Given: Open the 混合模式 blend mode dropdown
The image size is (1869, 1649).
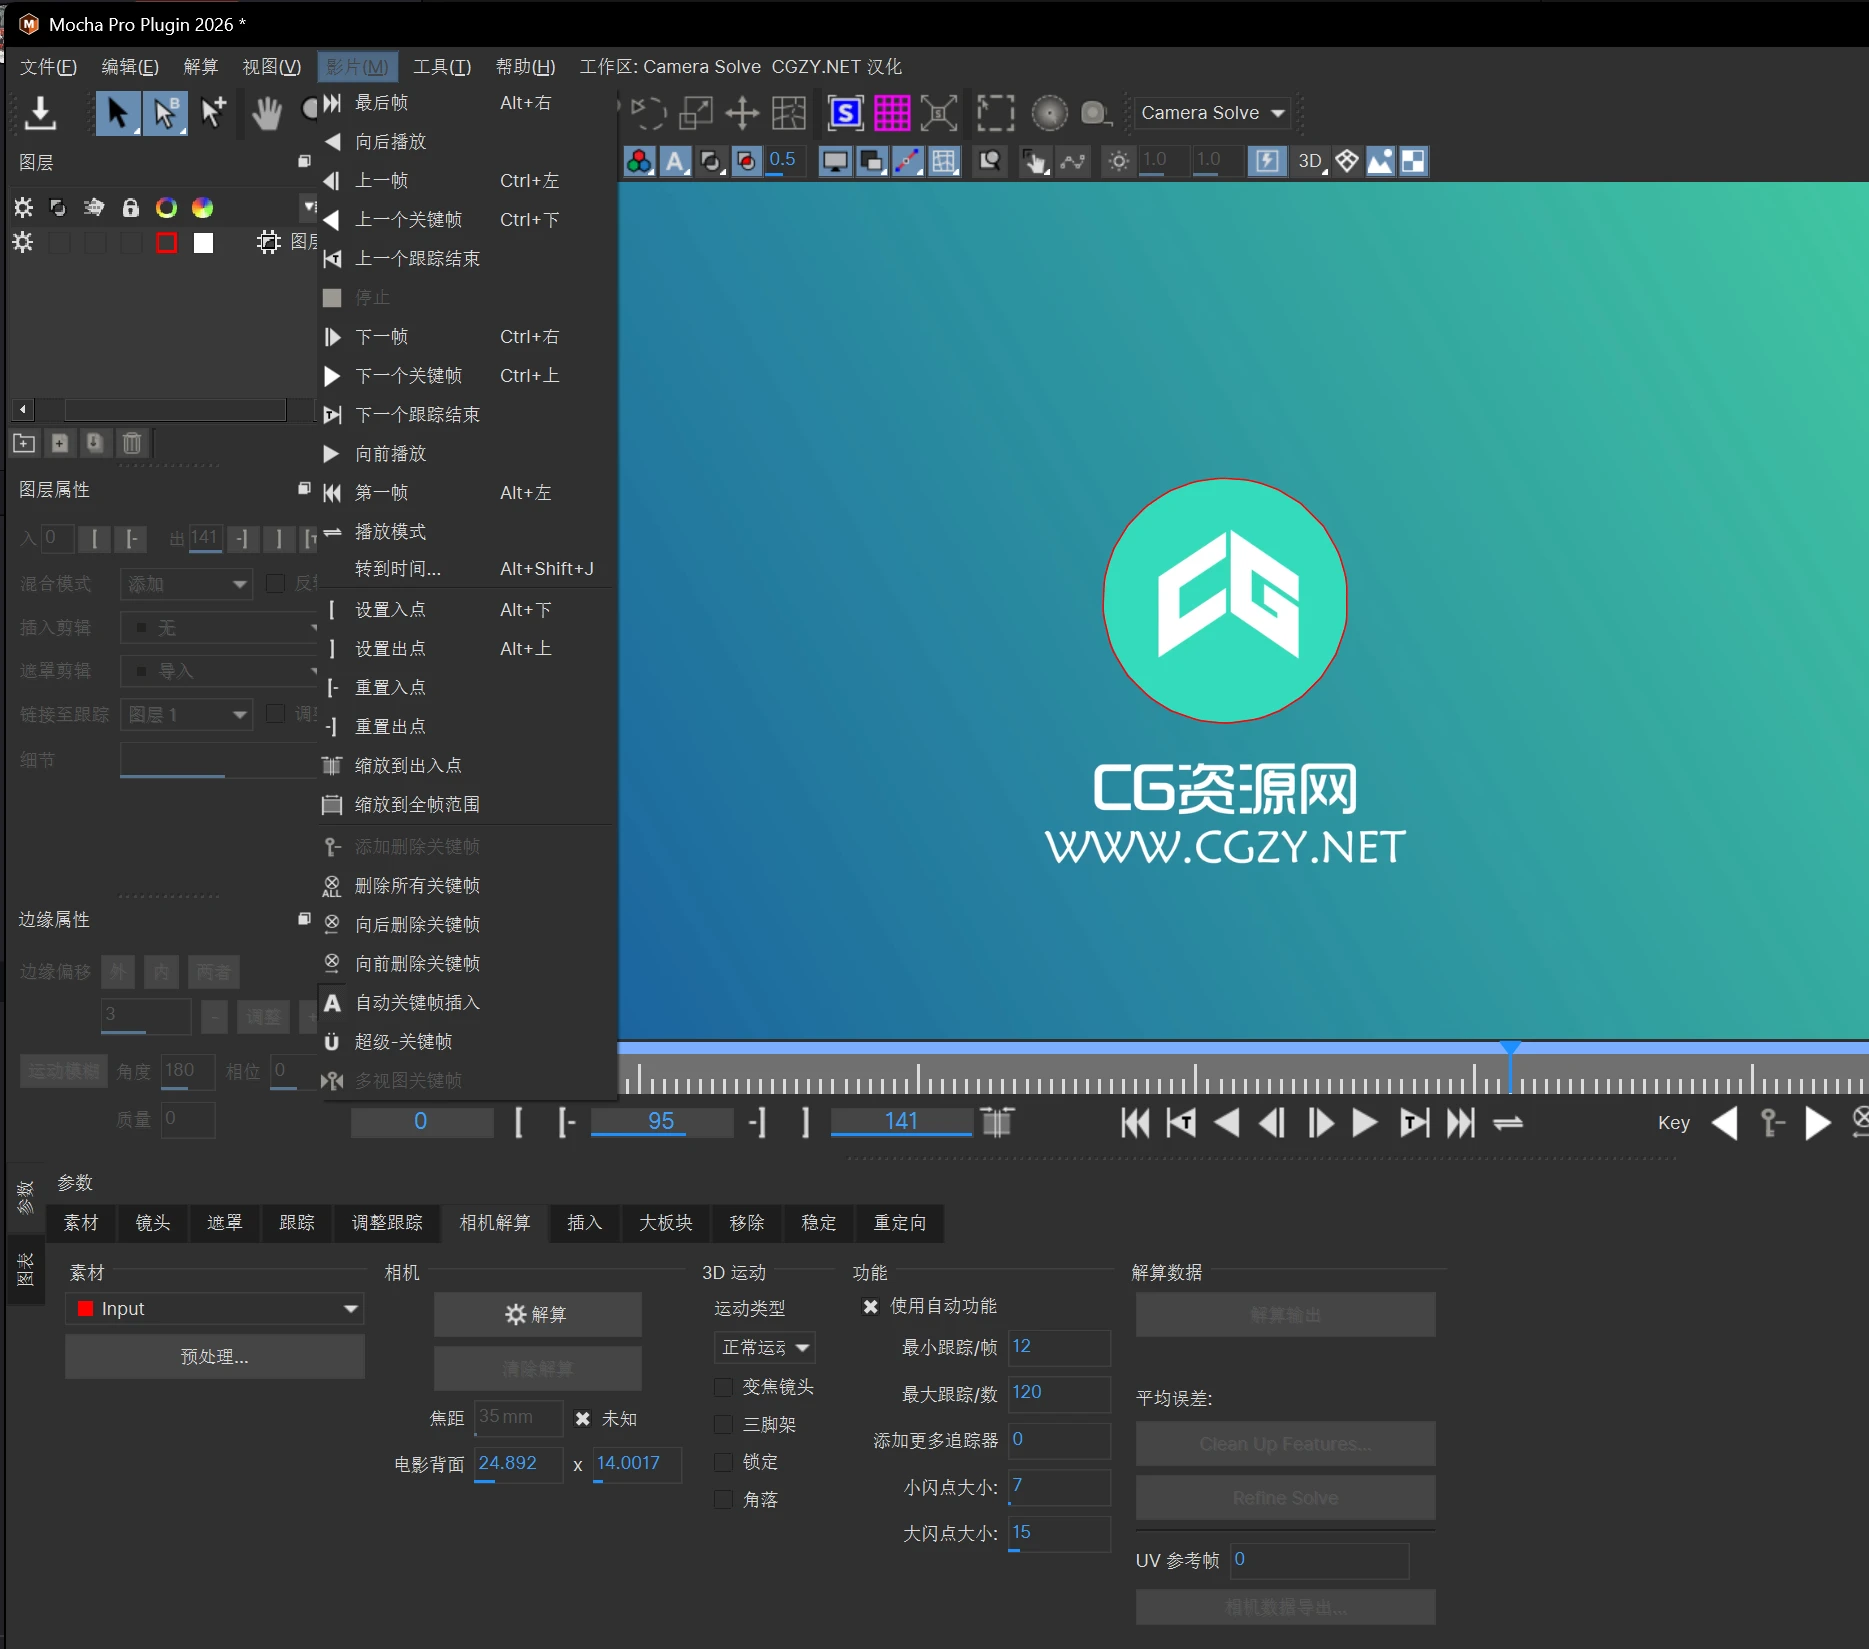Looking at the screenshot, I should [185, 583].
